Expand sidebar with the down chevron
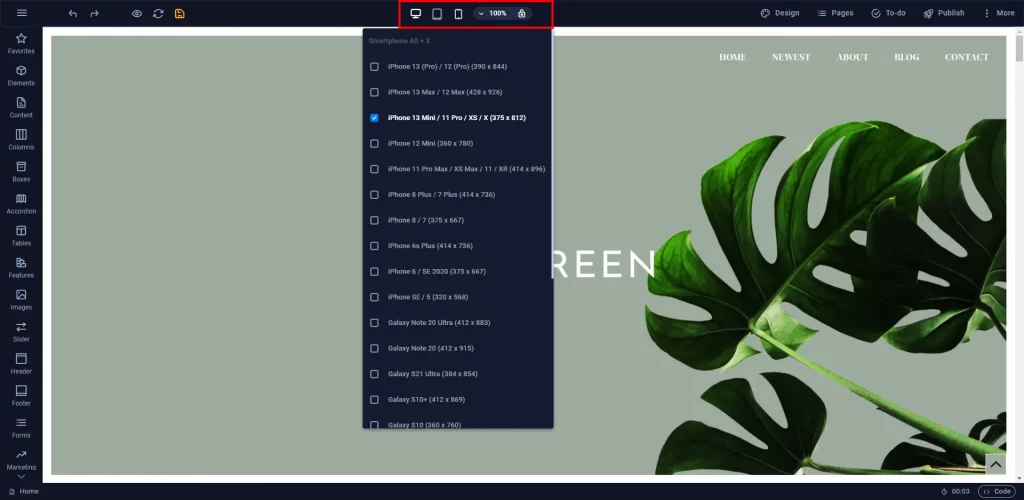 click(21, 477)
